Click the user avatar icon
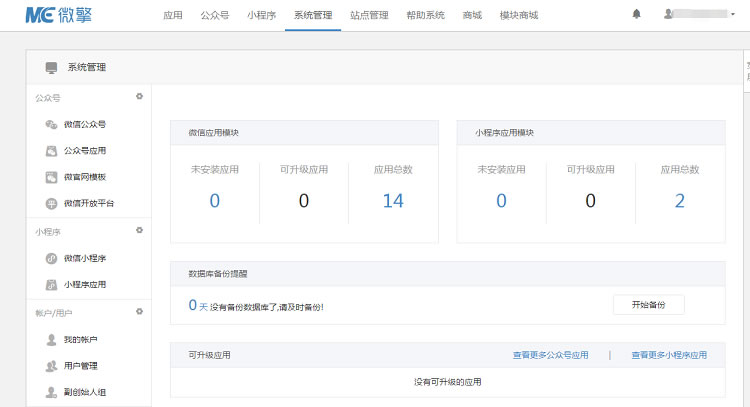The image size is (750, 407). pos(668,14)
